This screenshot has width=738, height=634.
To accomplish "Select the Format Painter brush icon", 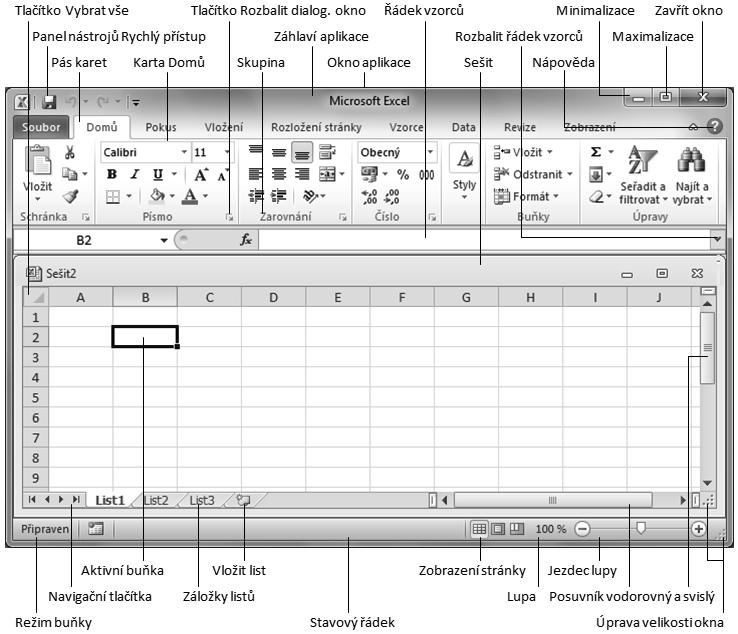I will [70, 196].
